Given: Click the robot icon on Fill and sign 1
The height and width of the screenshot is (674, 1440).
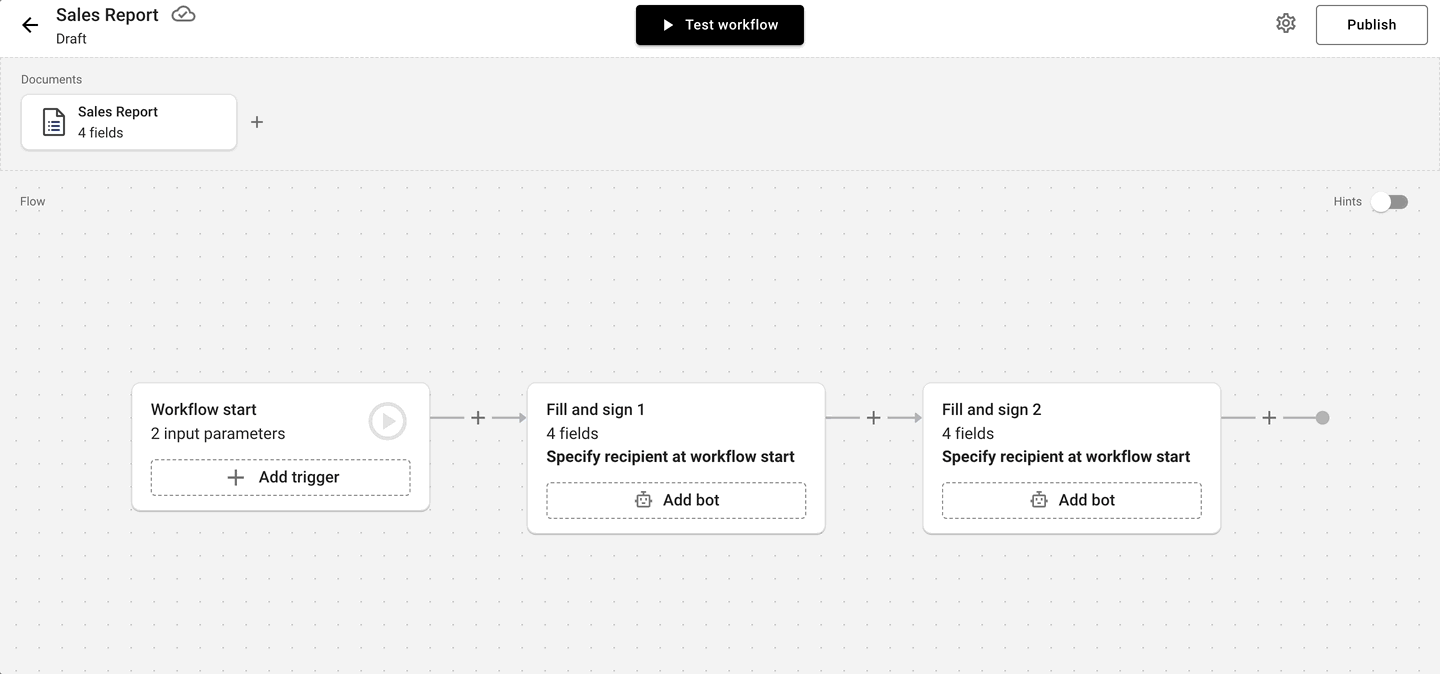Looking at the screenshot, I should pyautogui.click(x=643, y=499).
